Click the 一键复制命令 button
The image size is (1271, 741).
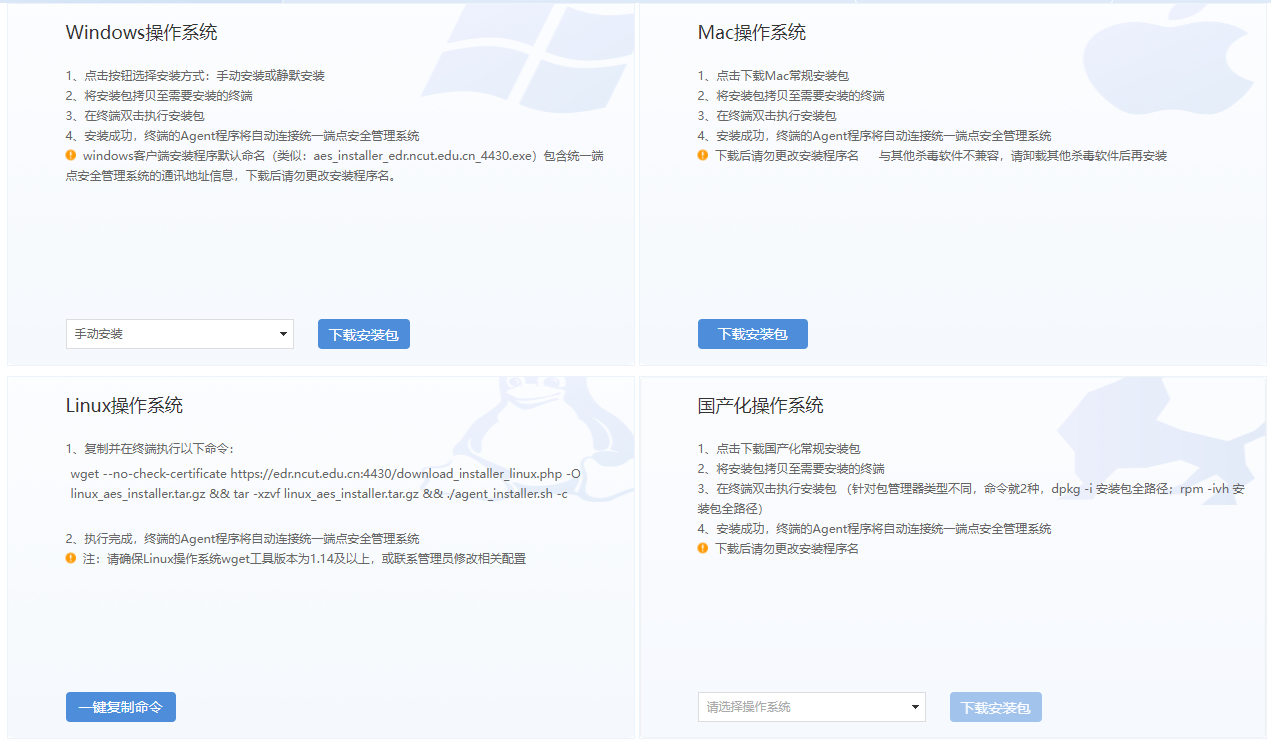[x=121, y=707]
